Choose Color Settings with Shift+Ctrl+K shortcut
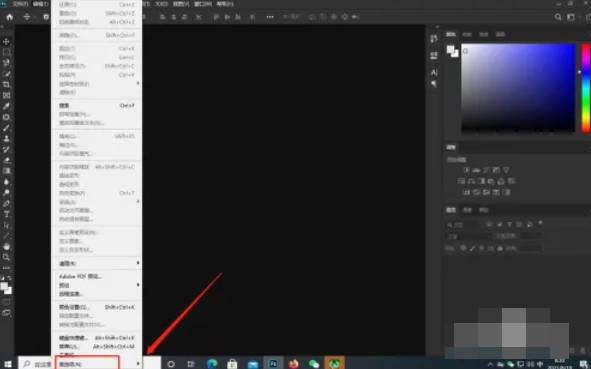Viewport: 591px width, 369px height. (96, 307)
